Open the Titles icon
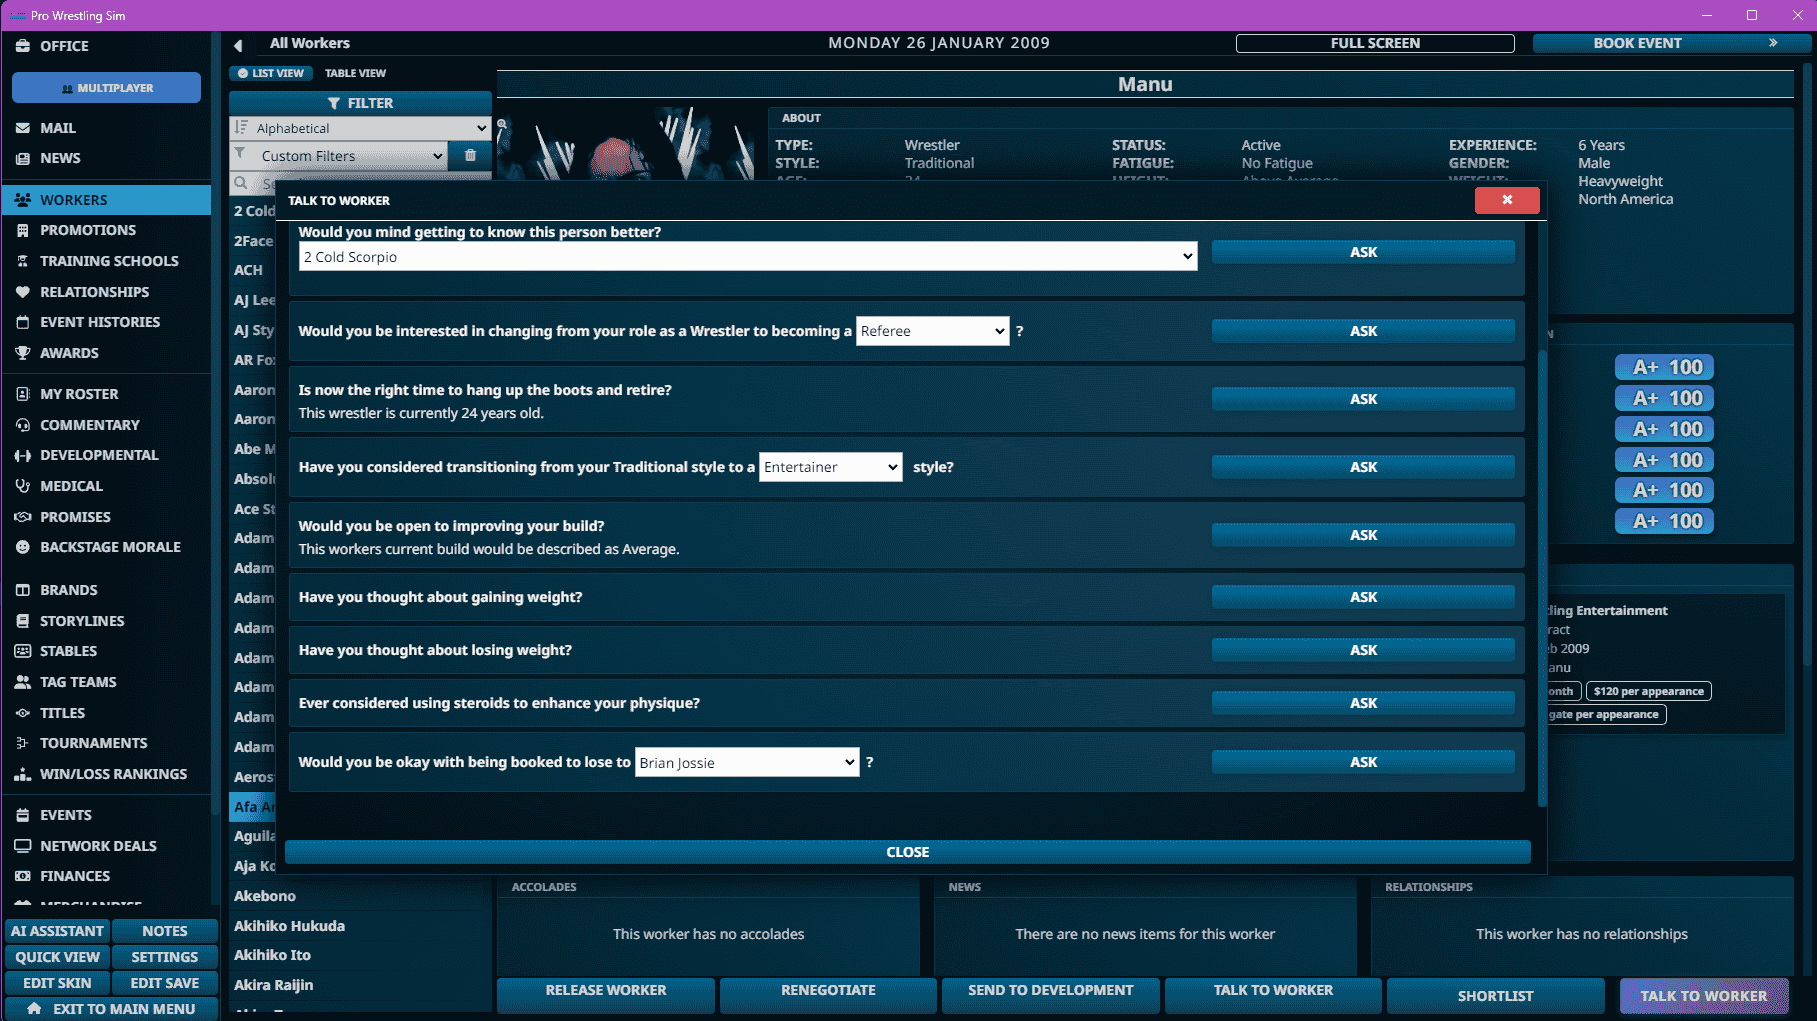The image size is (1817, 1021). [x=23, y=713]
